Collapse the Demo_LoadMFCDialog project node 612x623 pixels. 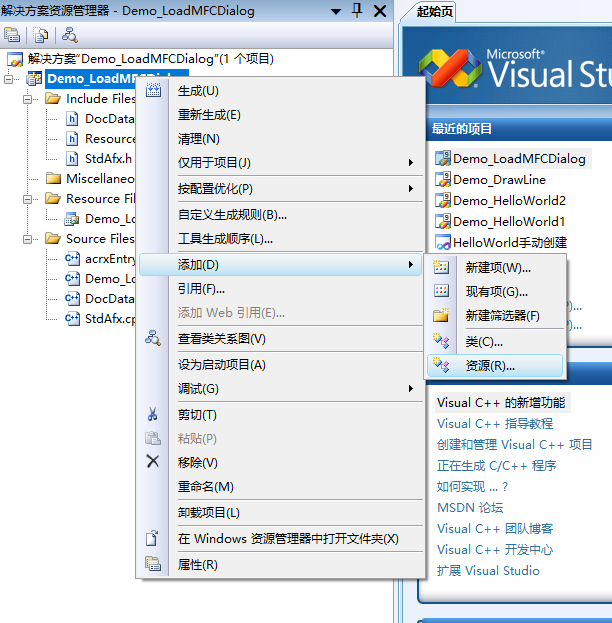8,79
